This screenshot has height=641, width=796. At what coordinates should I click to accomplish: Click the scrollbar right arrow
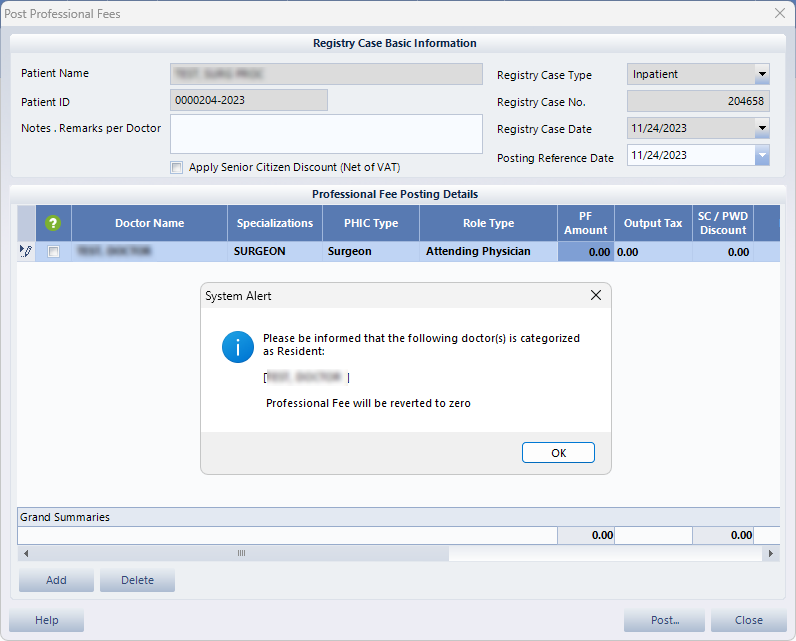point(770,553)
